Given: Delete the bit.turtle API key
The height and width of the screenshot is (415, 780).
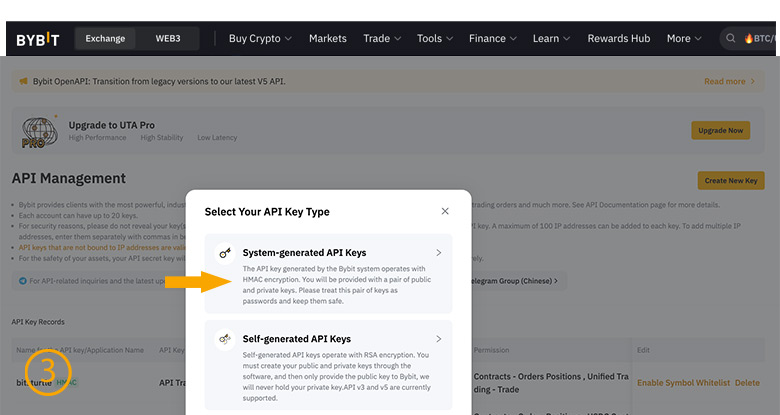Looking at the screenshot, I should click(747, 383).
